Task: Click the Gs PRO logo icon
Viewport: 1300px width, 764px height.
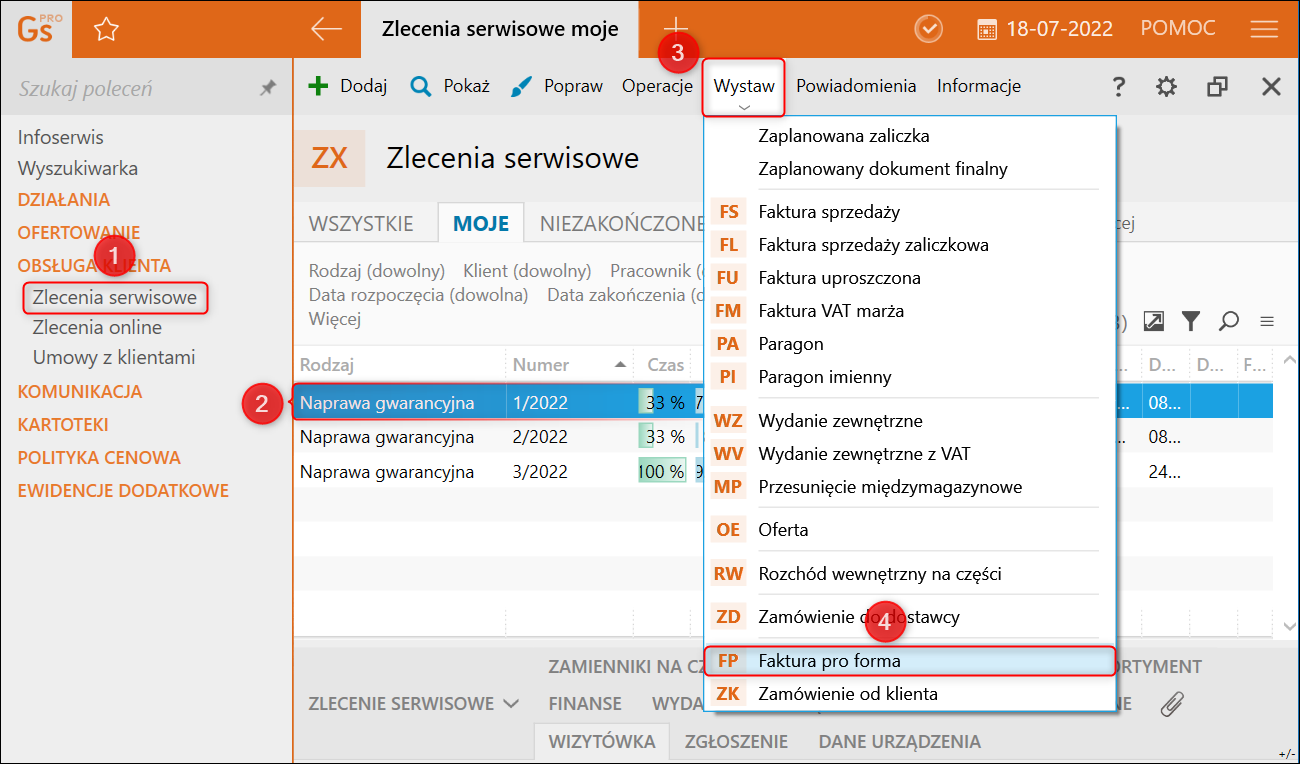Action: (x=39, y=29)
